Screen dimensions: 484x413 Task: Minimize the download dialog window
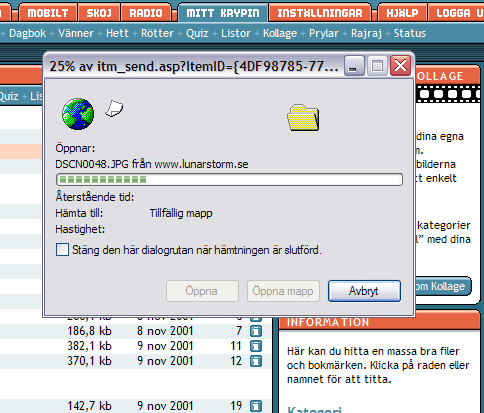pos(354,65)
